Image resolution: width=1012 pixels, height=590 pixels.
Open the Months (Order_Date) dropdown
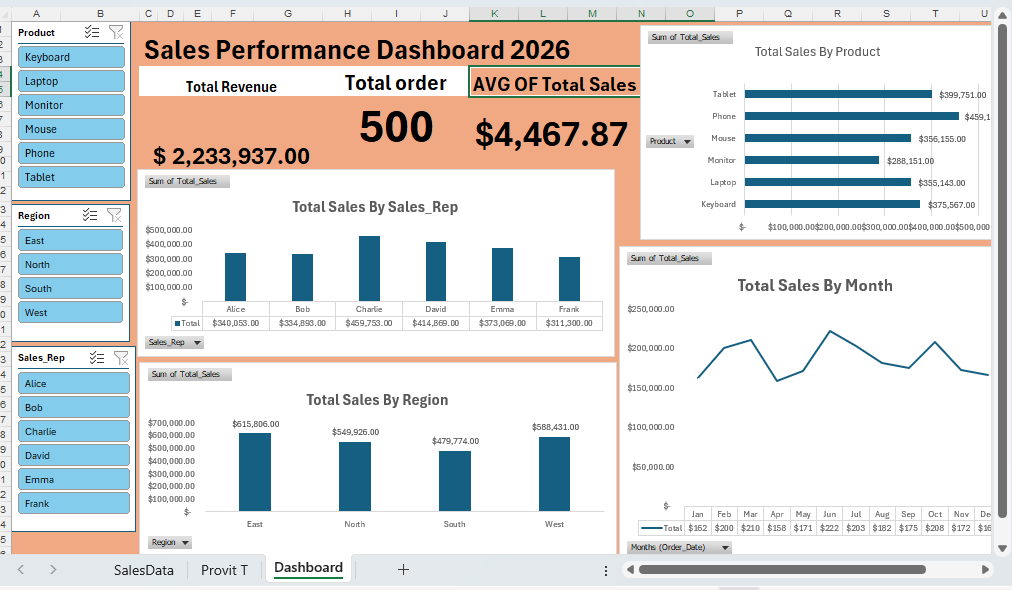click(x=680, y=547)
